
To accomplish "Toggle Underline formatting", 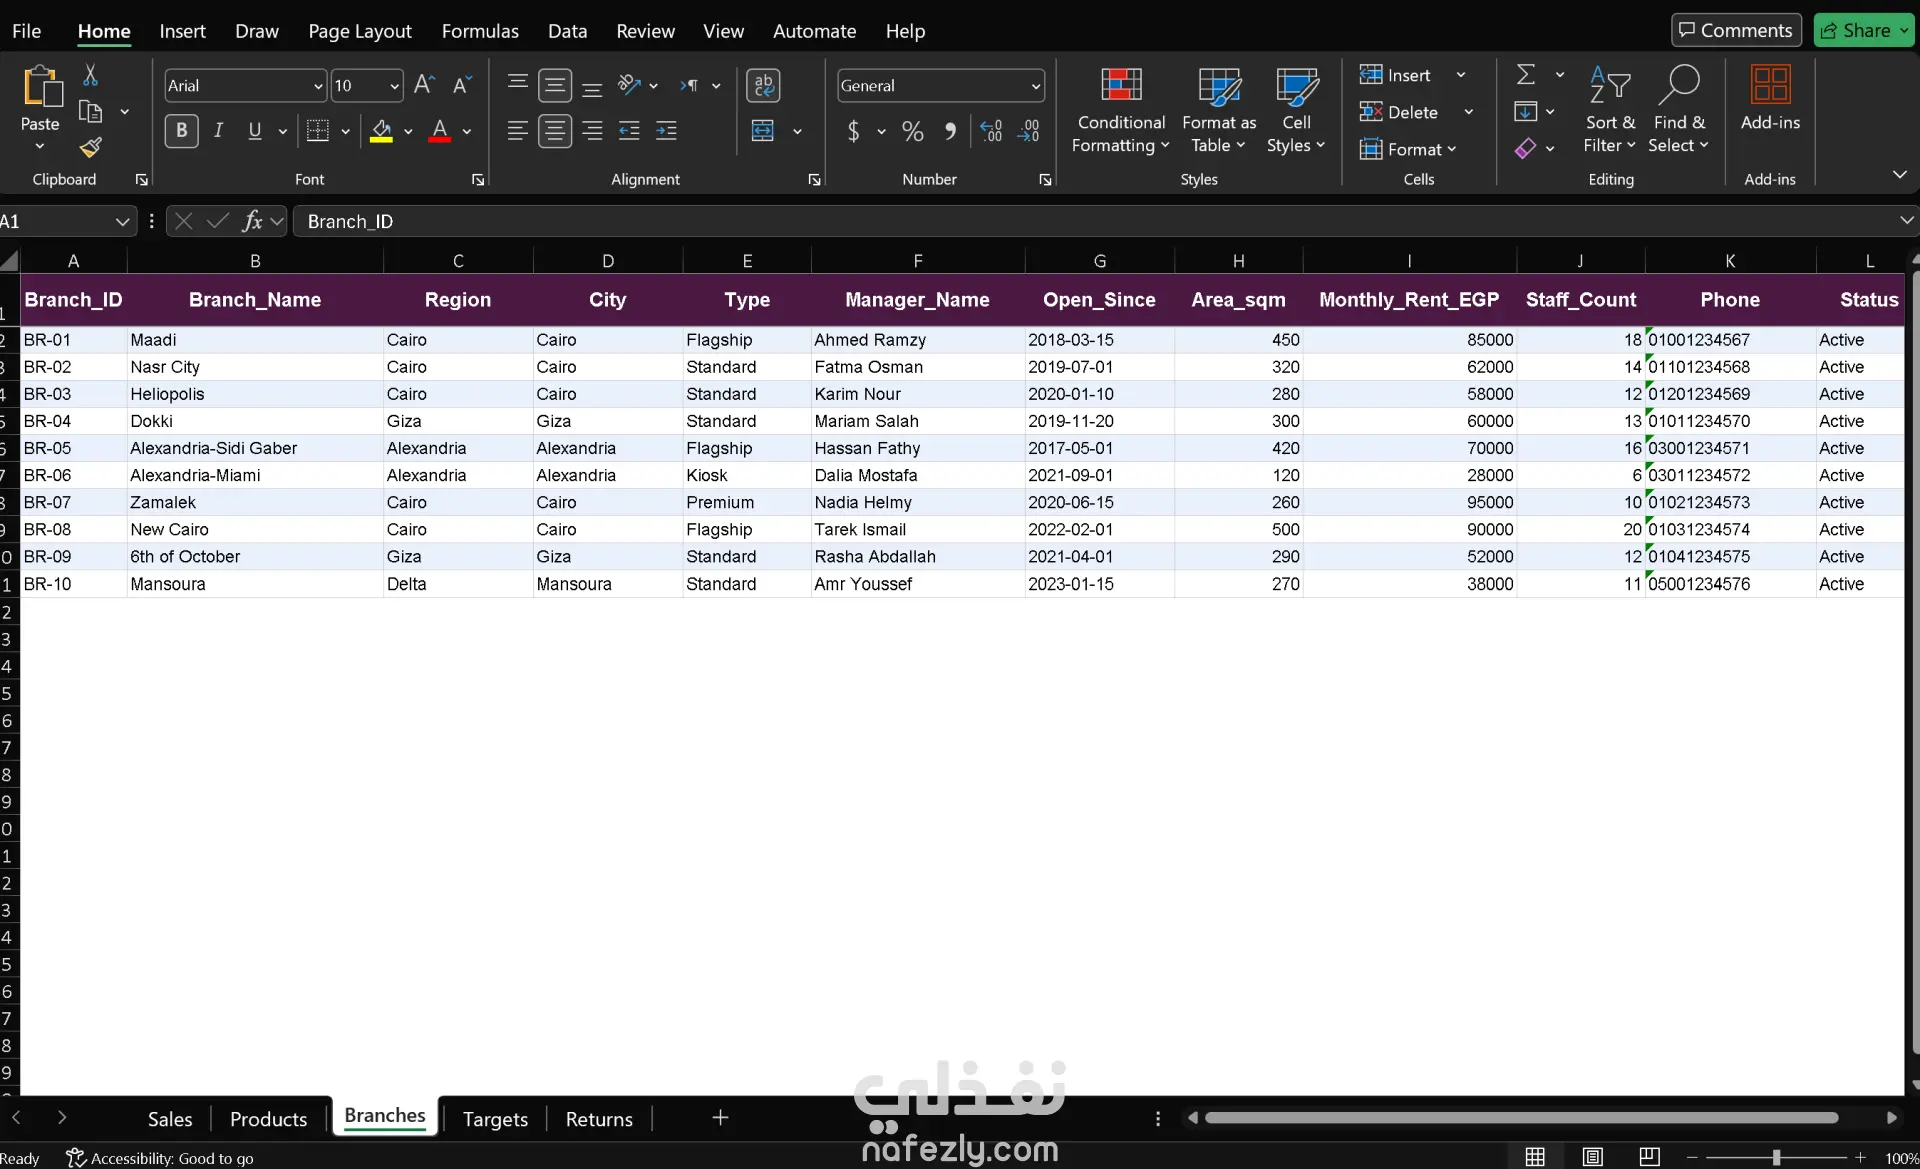I will tap(255, 131).
